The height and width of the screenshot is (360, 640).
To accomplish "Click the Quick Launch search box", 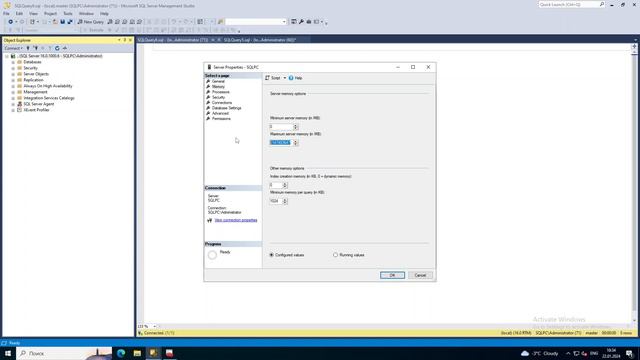I will point(571,4).
